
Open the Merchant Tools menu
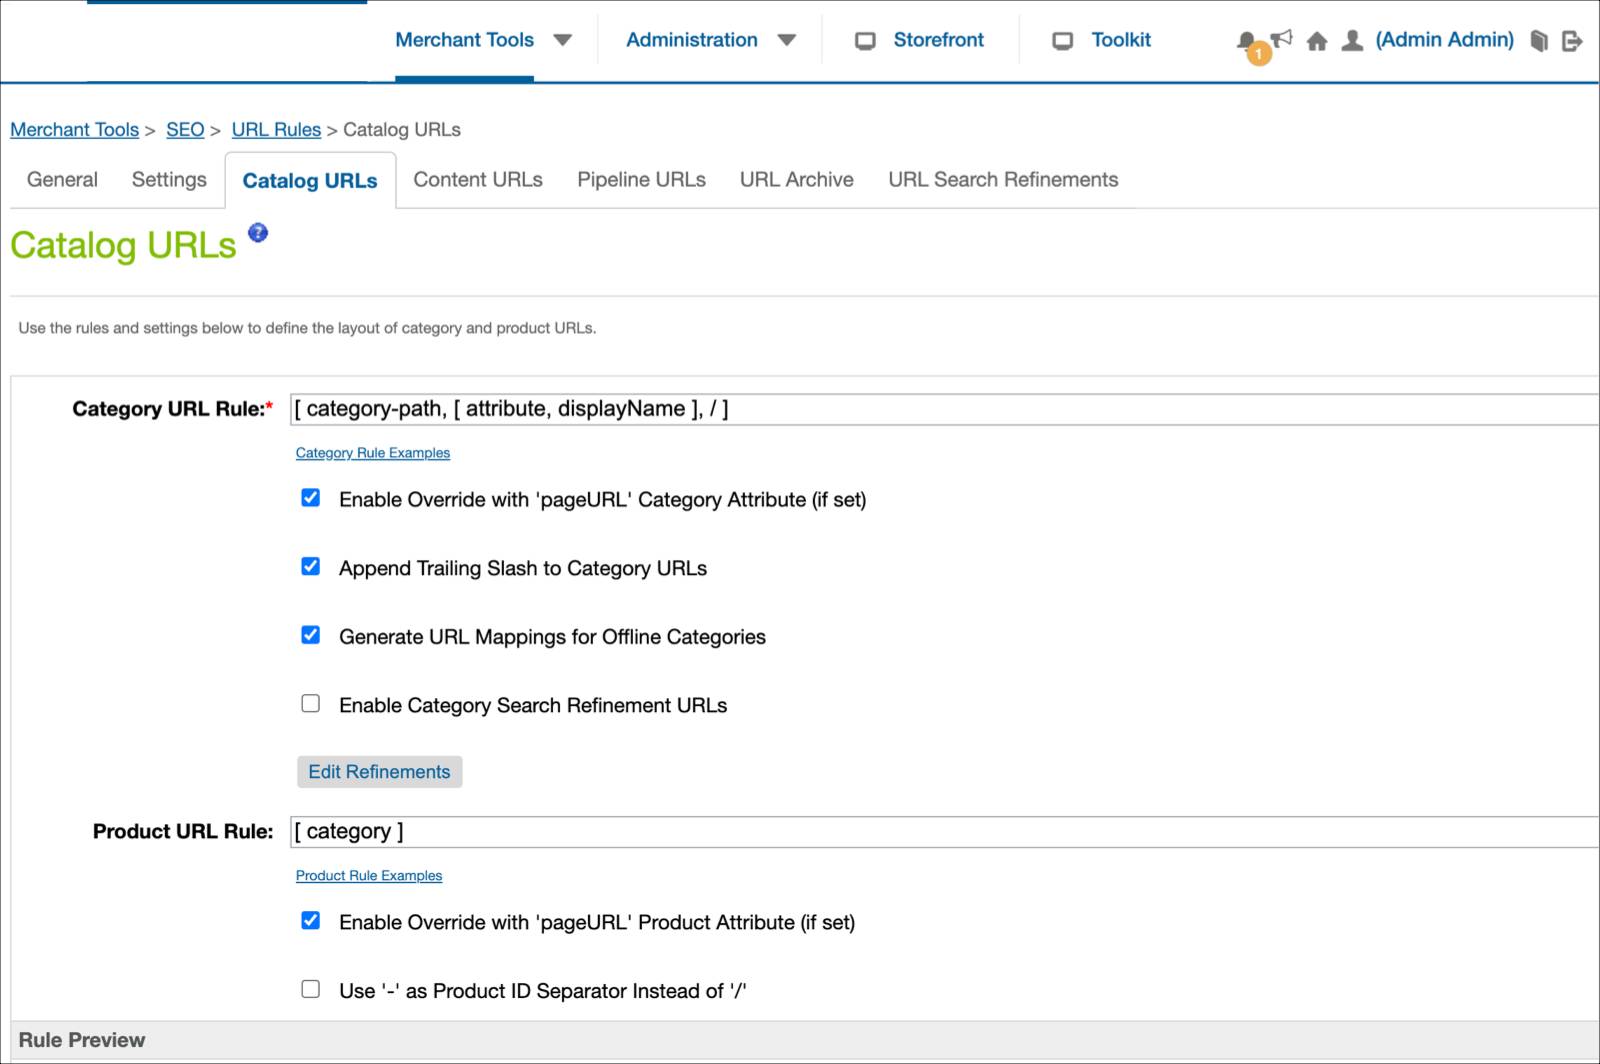(464, 40)
